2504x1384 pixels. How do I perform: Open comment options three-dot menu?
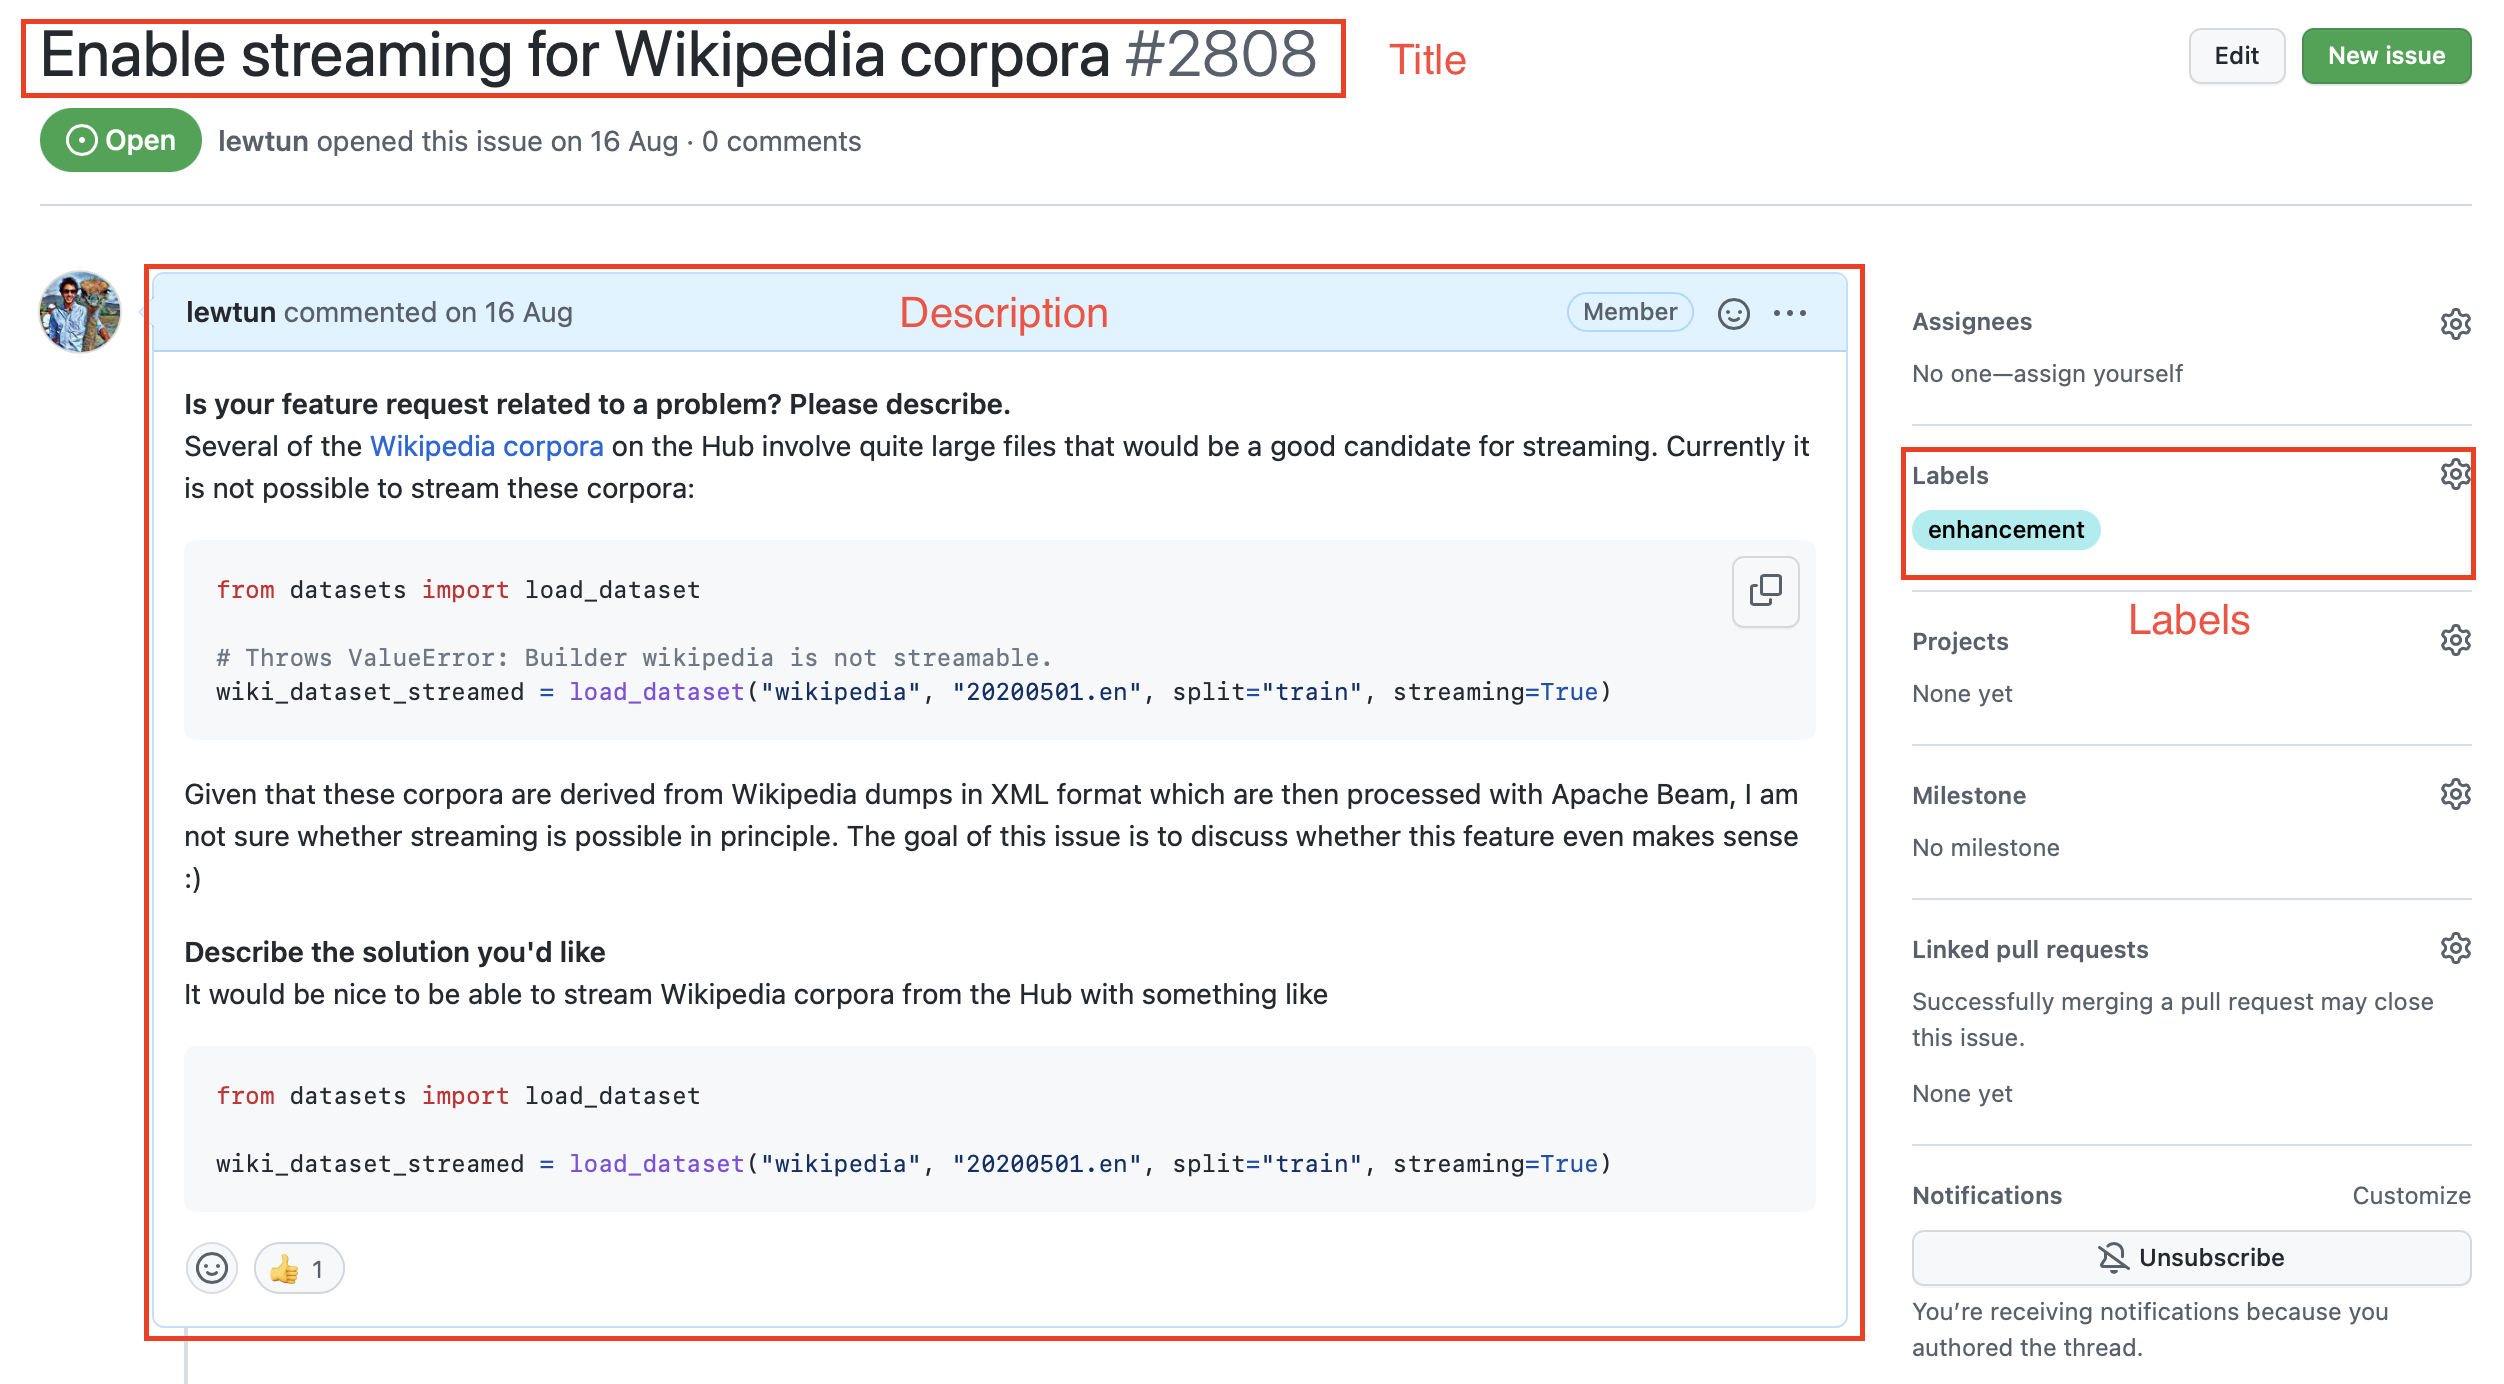(1789, 313)
